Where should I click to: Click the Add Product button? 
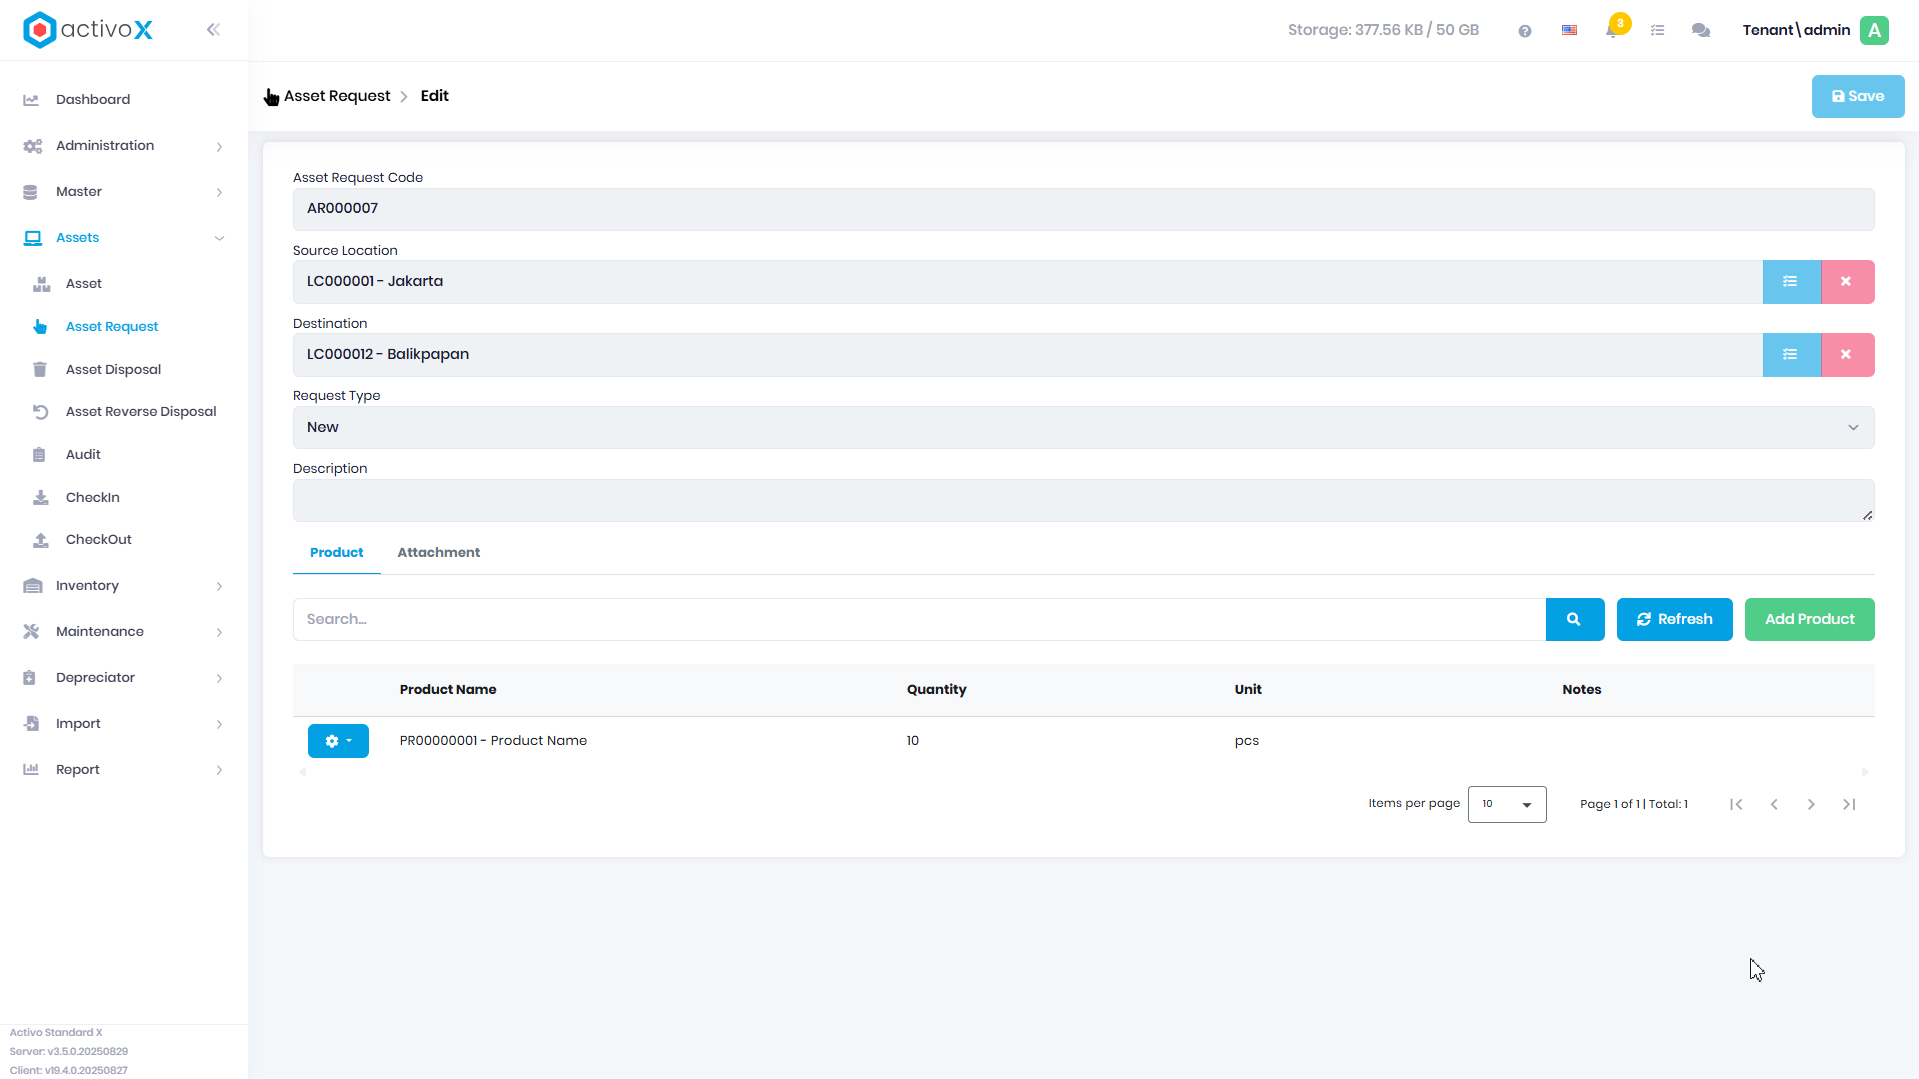pyautogui.click(x=1810, y=620)
